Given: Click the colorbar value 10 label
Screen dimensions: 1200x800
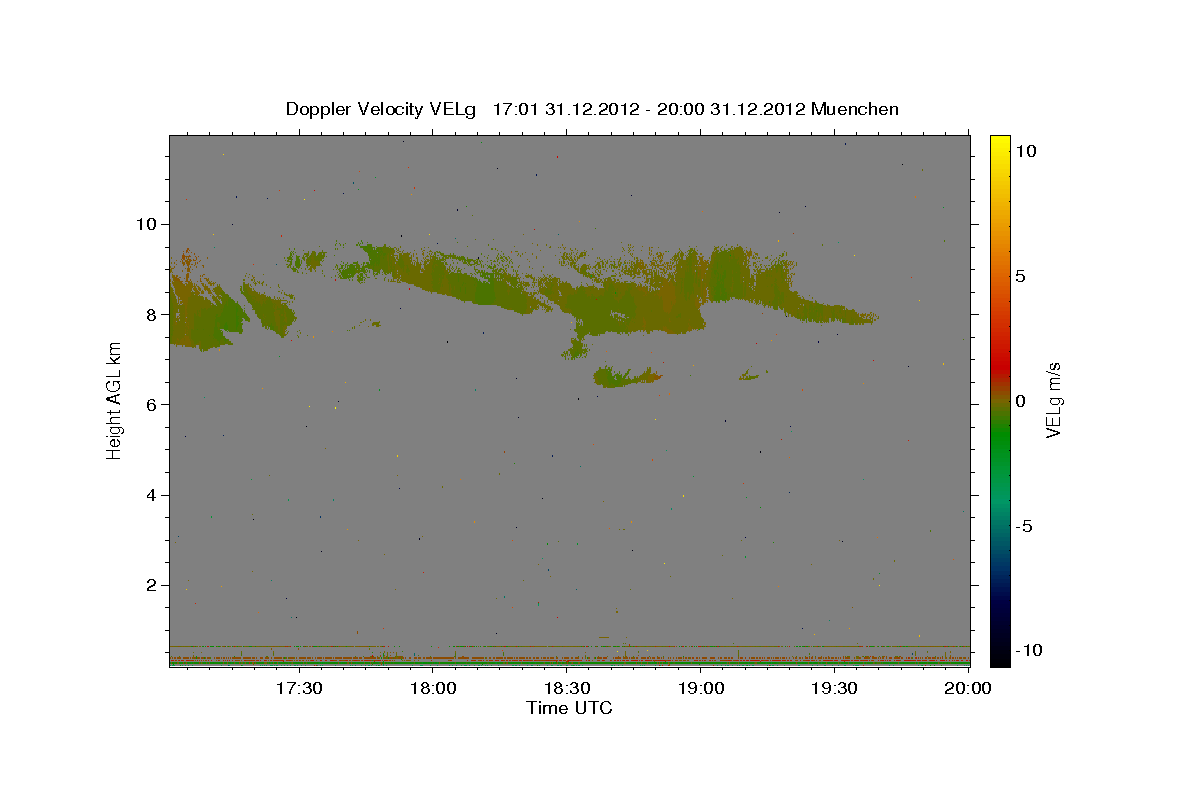Looking at the screenshot, I should [1026, 151].
